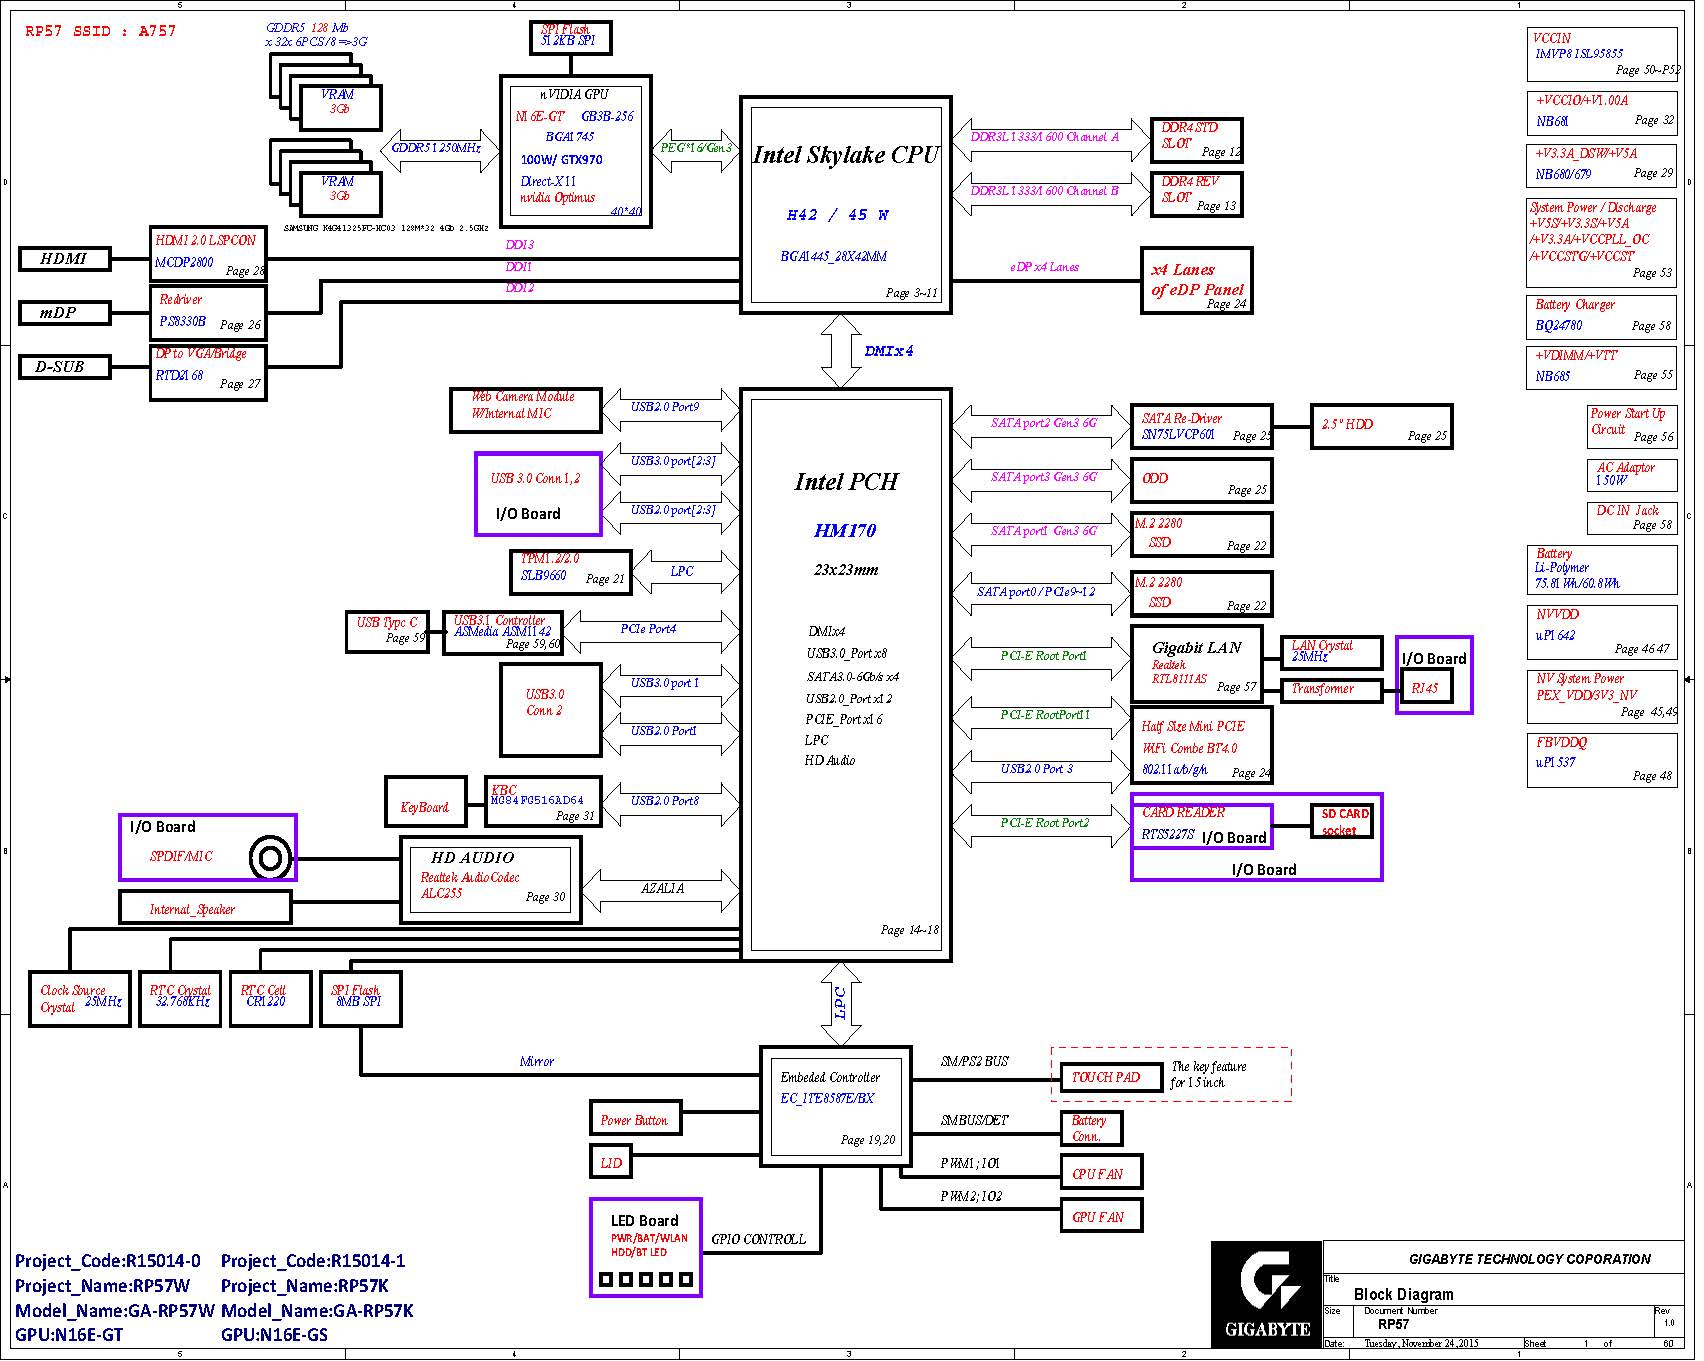Click the SPDIF/MIC audio jack symbol
Image resolution: width=1704 pixels, height=1361 pixels.
270,857
